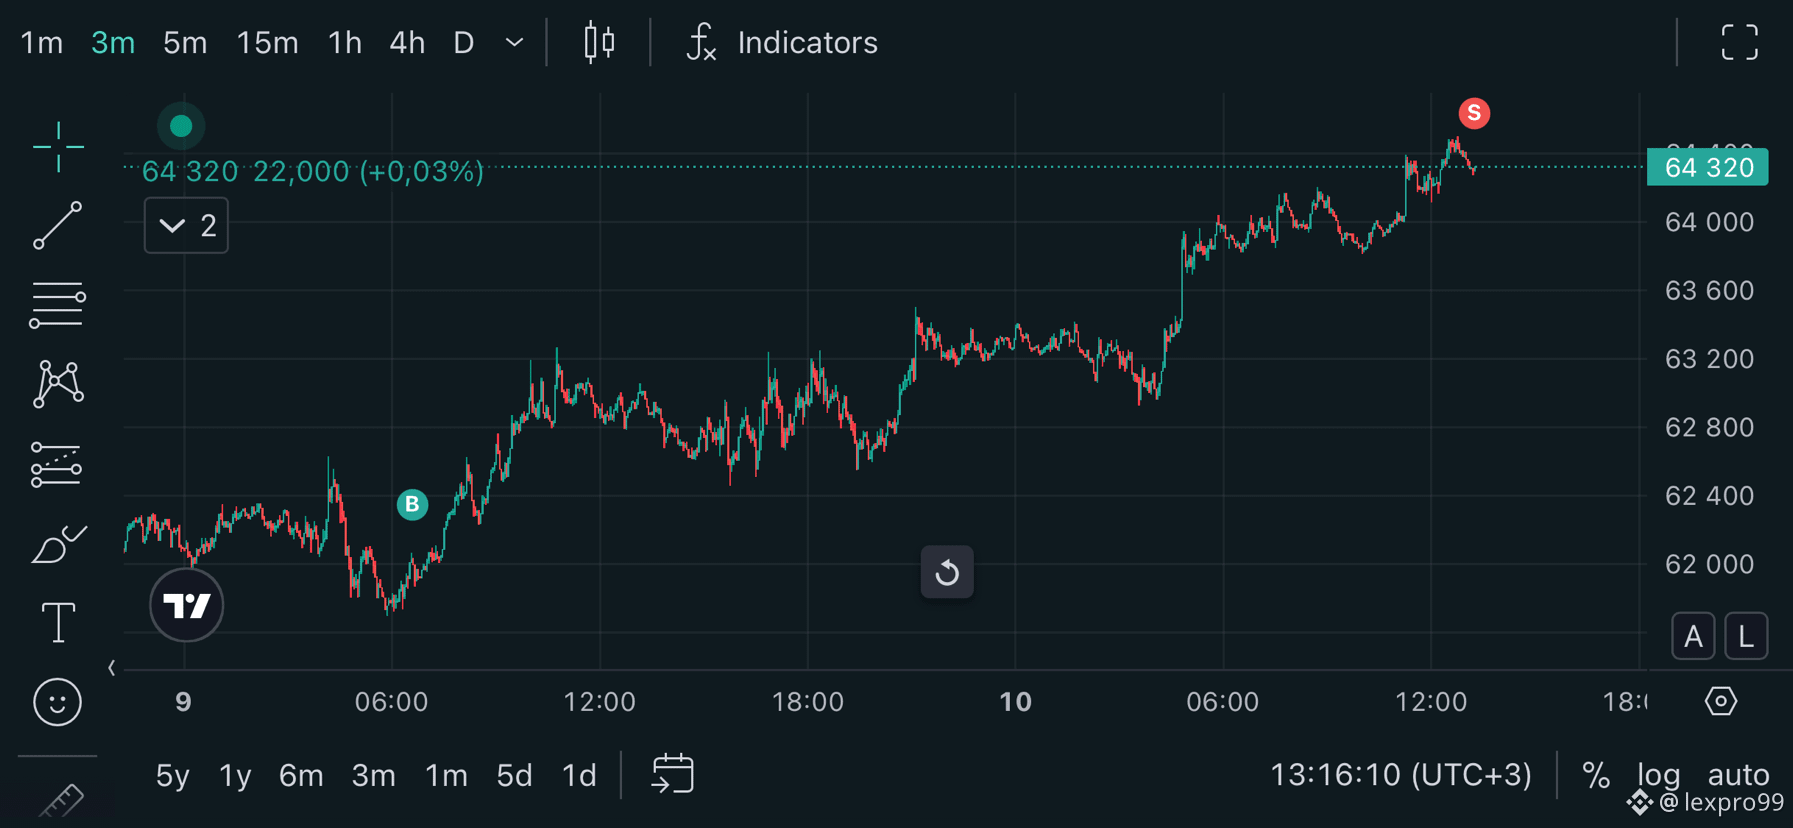This screenshot has width=1793, height=828.
Task: Enter fullscreen chart mode
Action: tap(1739, 42)
